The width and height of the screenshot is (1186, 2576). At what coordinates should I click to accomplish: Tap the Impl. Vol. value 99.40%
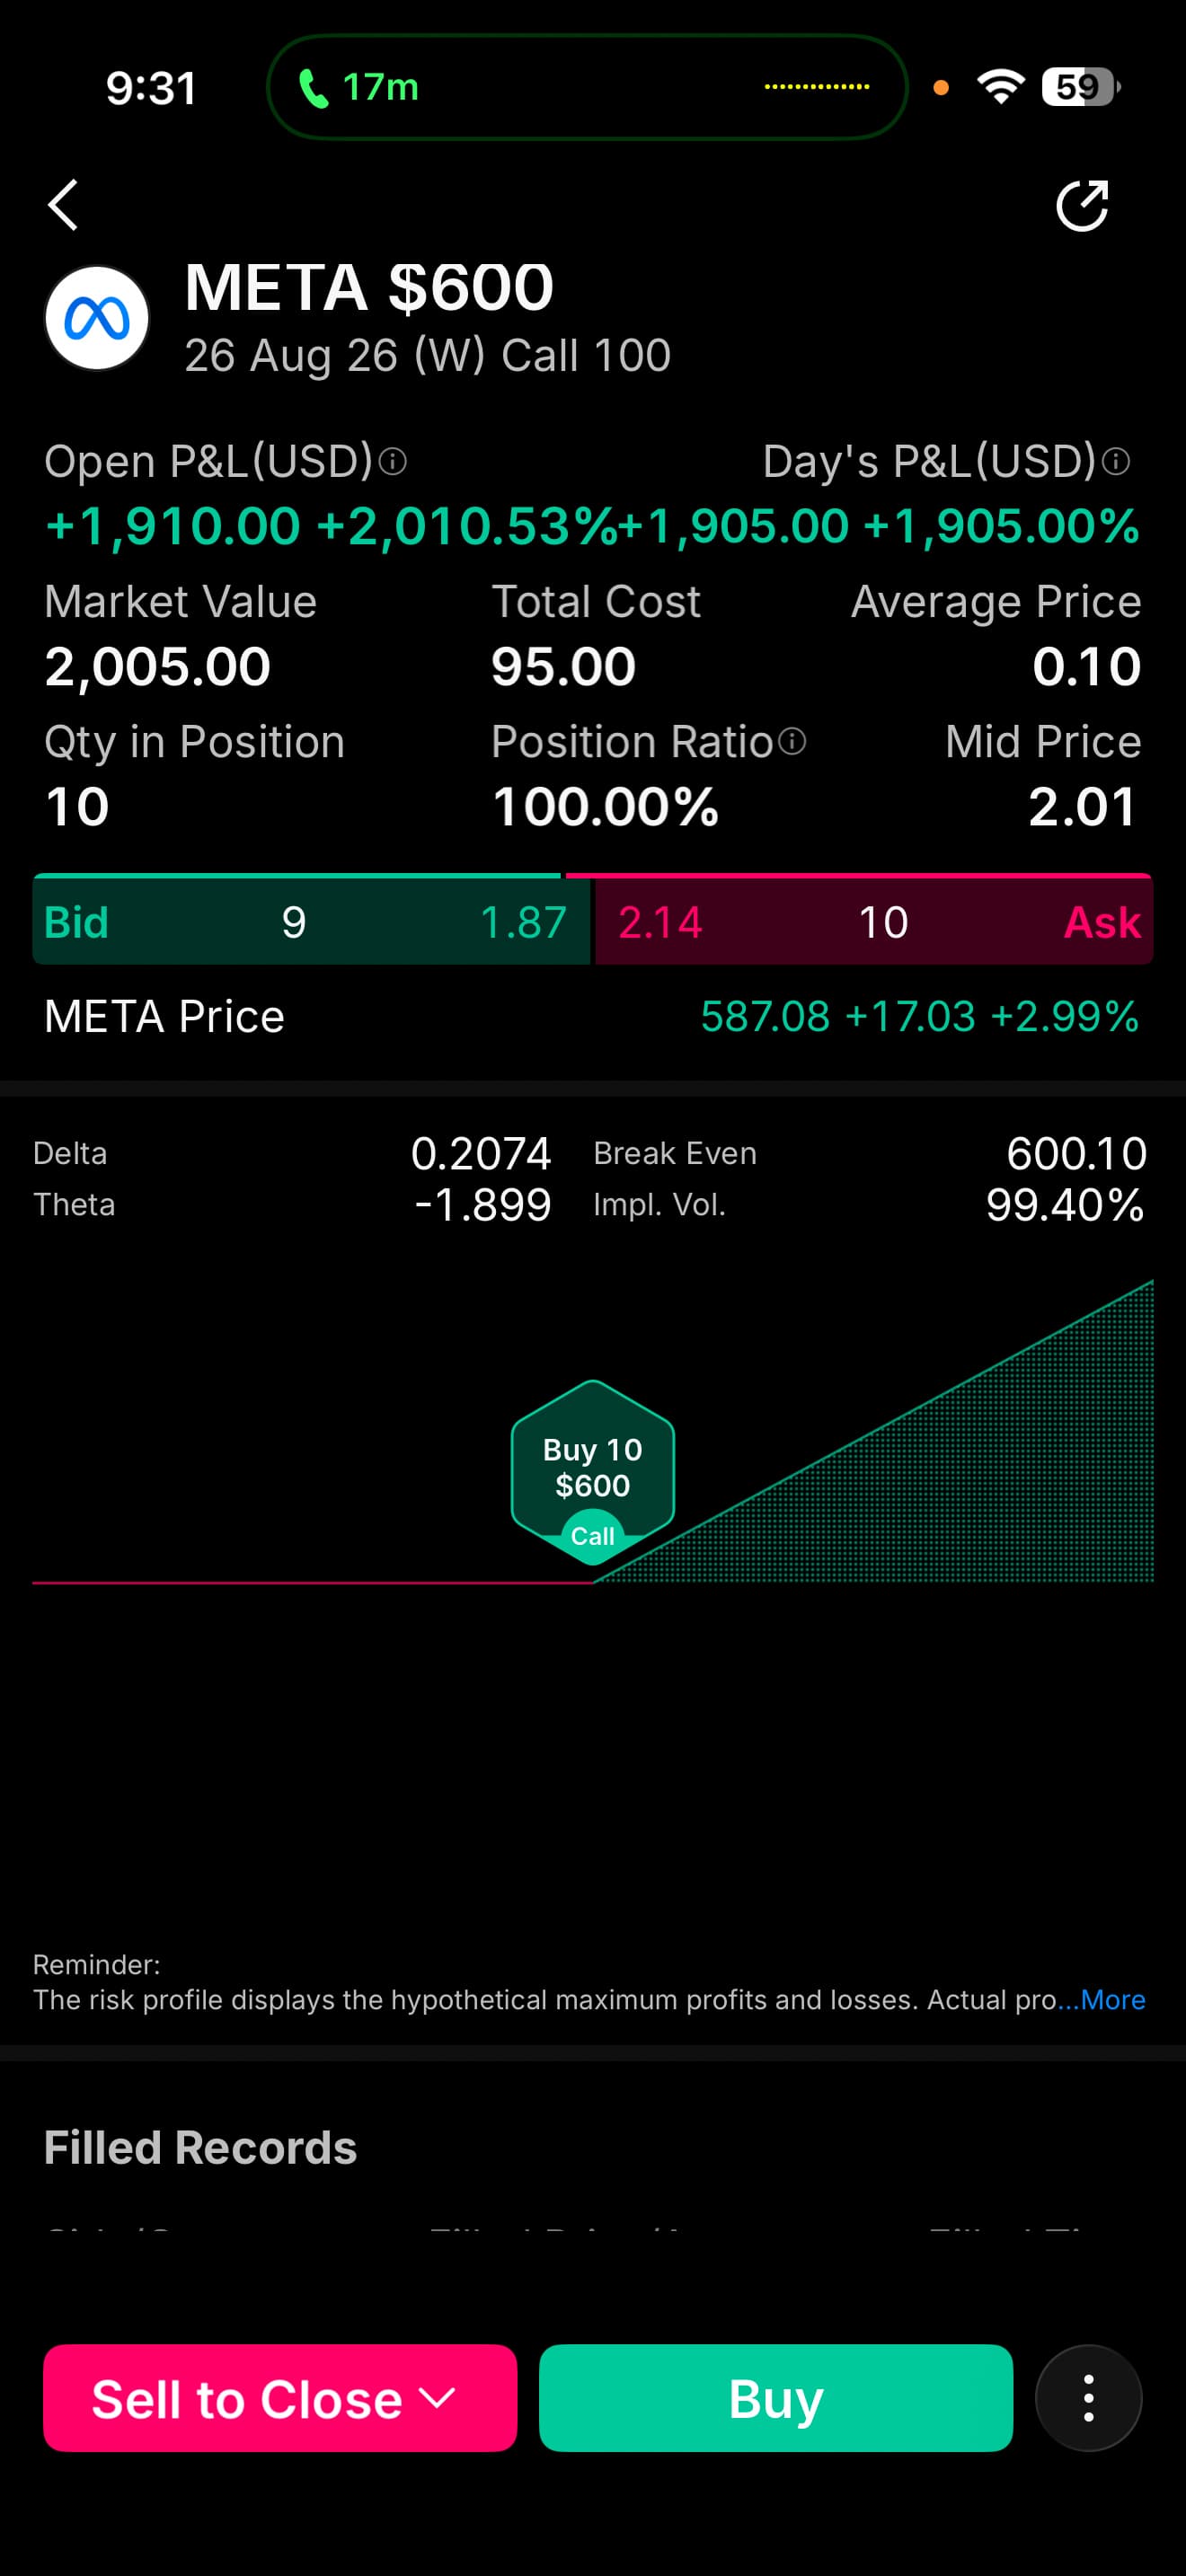click(1065, 1205)
